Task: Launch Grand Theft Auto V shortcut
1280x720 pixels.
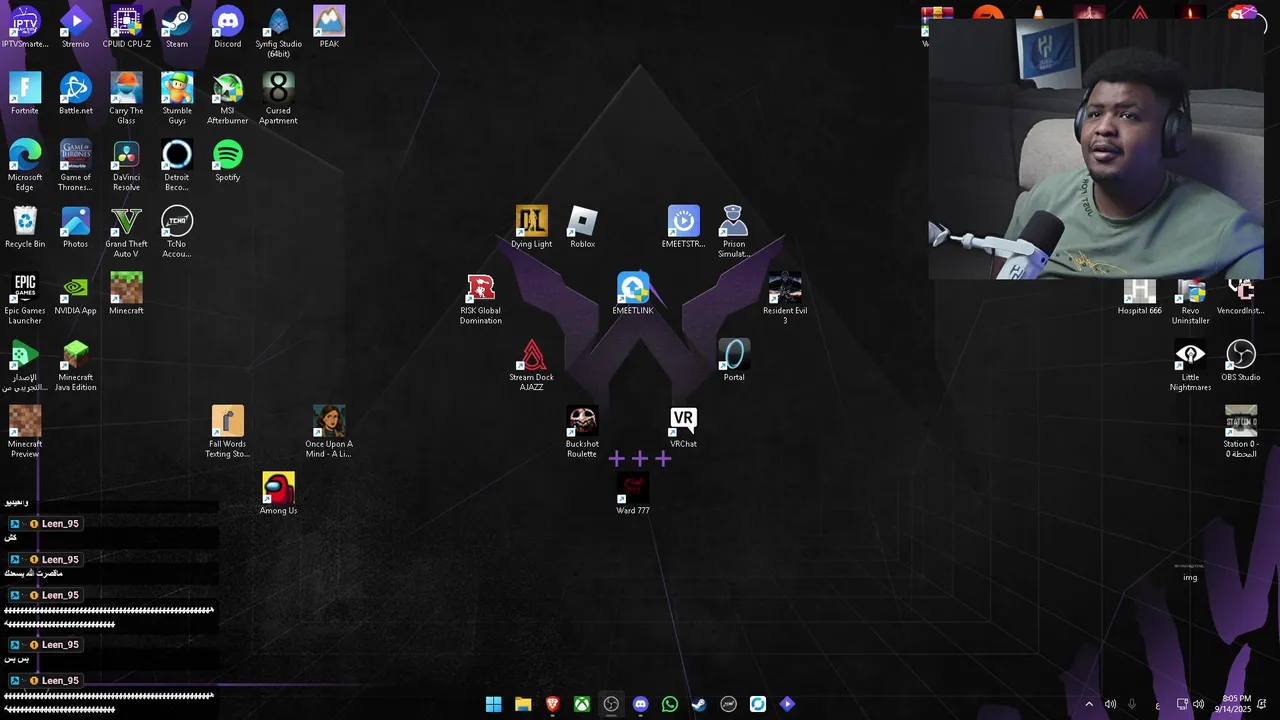Action: [x=126, y=232]
